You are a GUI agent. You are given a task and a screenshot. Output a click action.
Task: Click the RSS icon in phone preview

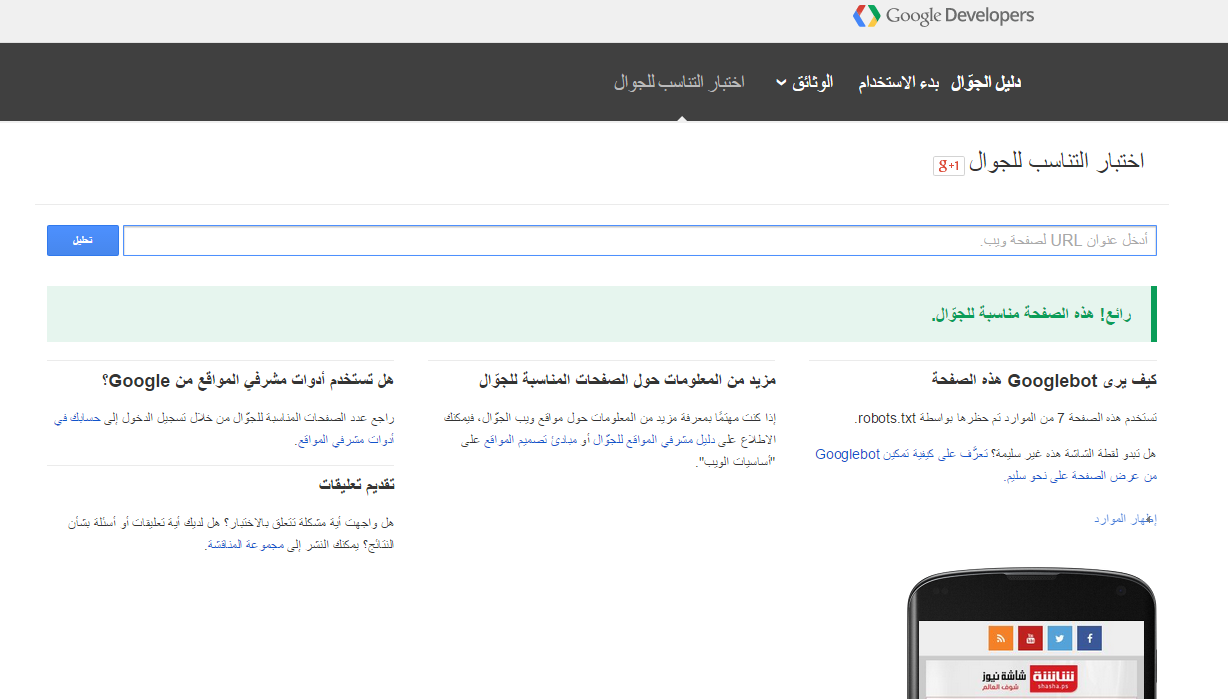point(1000,638)
